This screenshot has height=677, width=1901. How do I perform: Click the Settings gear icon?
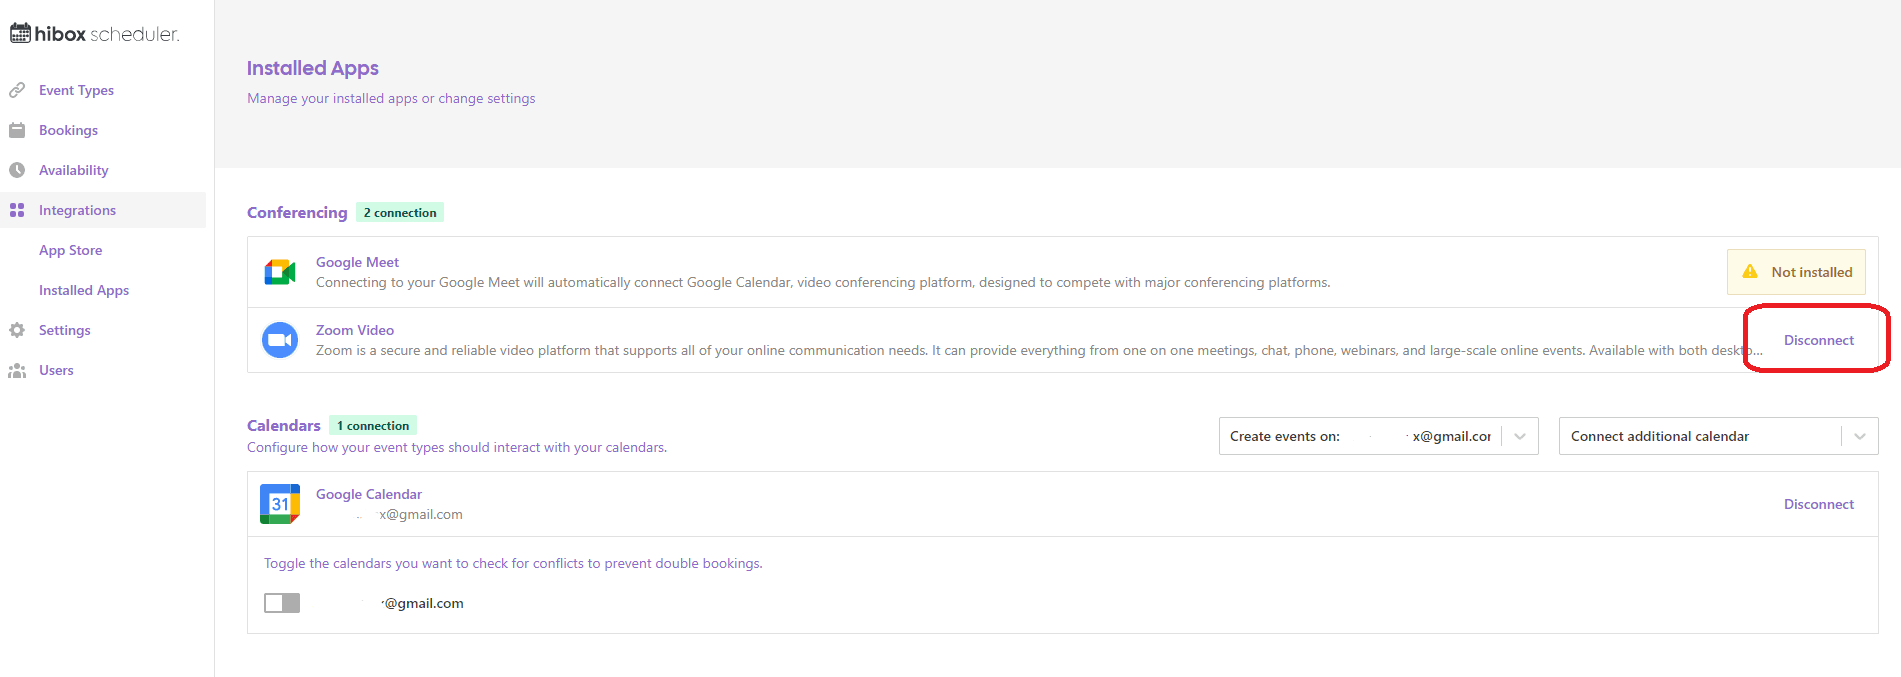click(17, 330)
